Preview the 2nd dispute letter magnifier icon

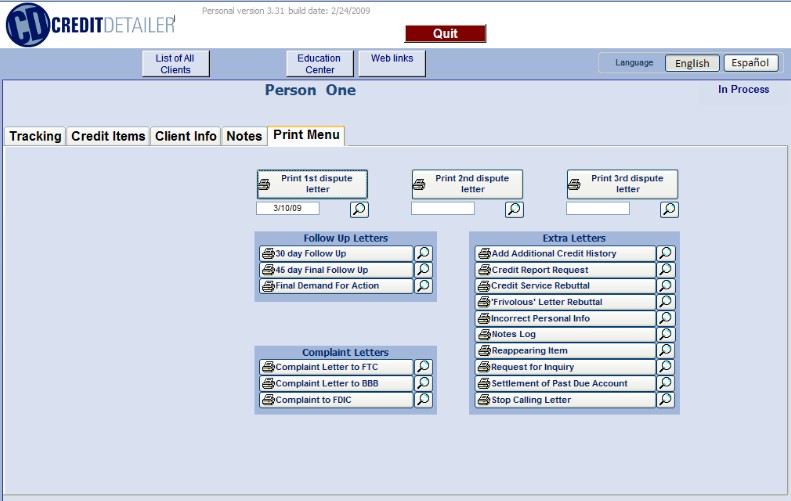pyautogui.click(x=514, y=209)
